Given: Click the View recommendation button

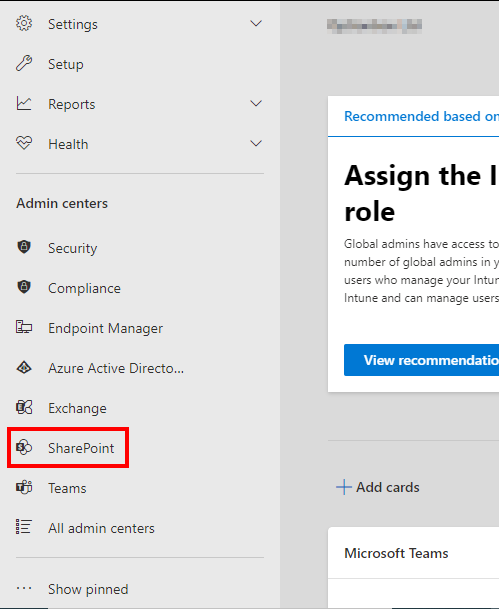Looking at the screenshot, I should (421, 360).
